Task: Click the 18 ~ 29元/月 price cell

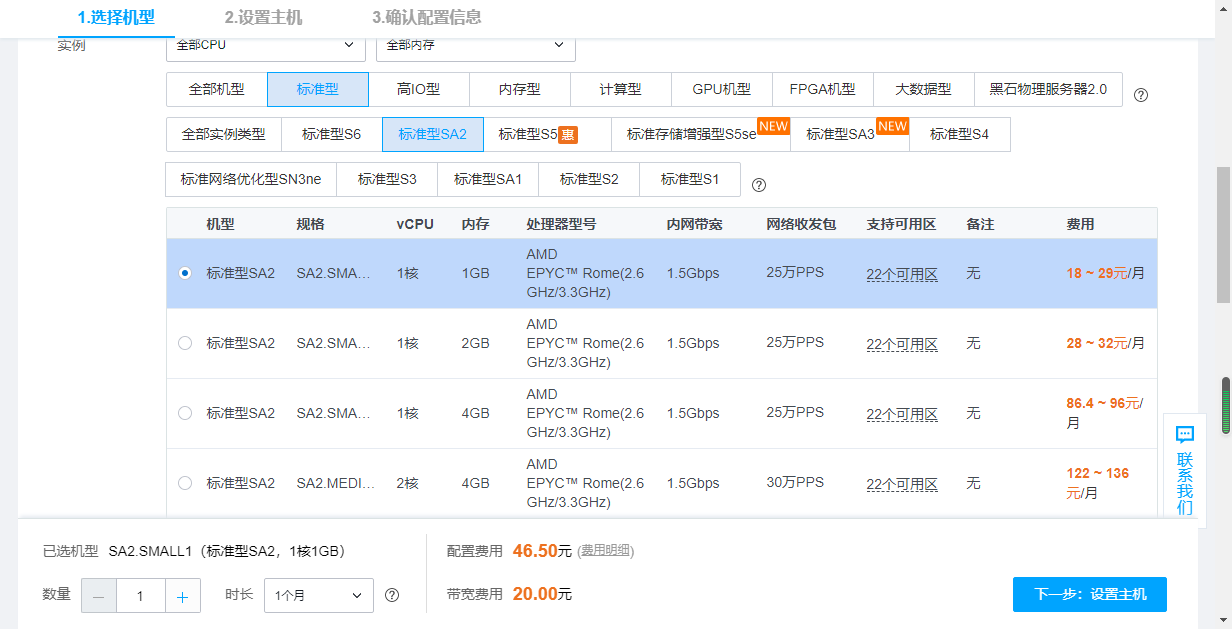Action: point(1106,273)
